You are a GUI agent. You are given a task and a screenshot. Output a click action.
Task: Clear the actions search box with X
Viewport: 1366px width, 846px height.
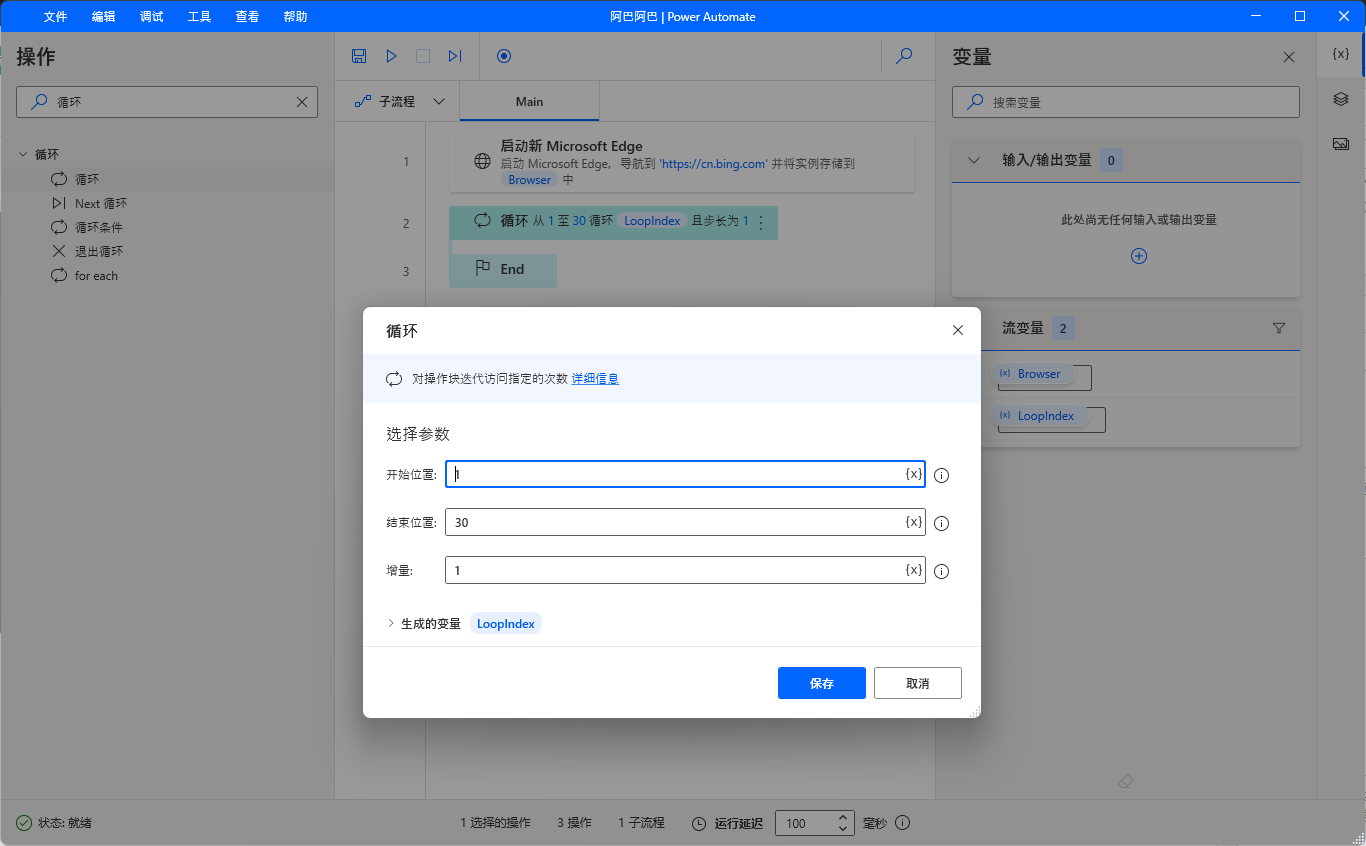click(302, 102)
